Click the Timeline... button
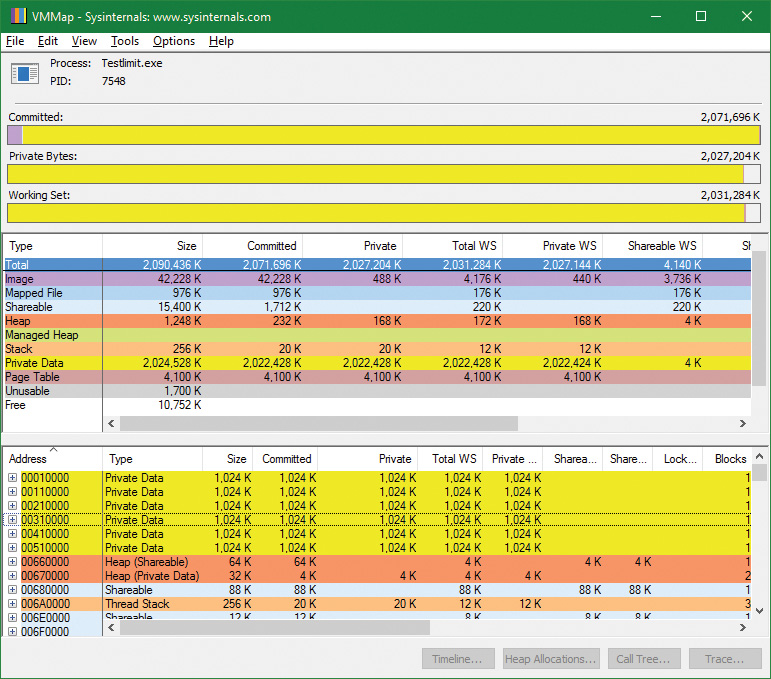Viewport: 771px width, 679px height. coord(458,659)
